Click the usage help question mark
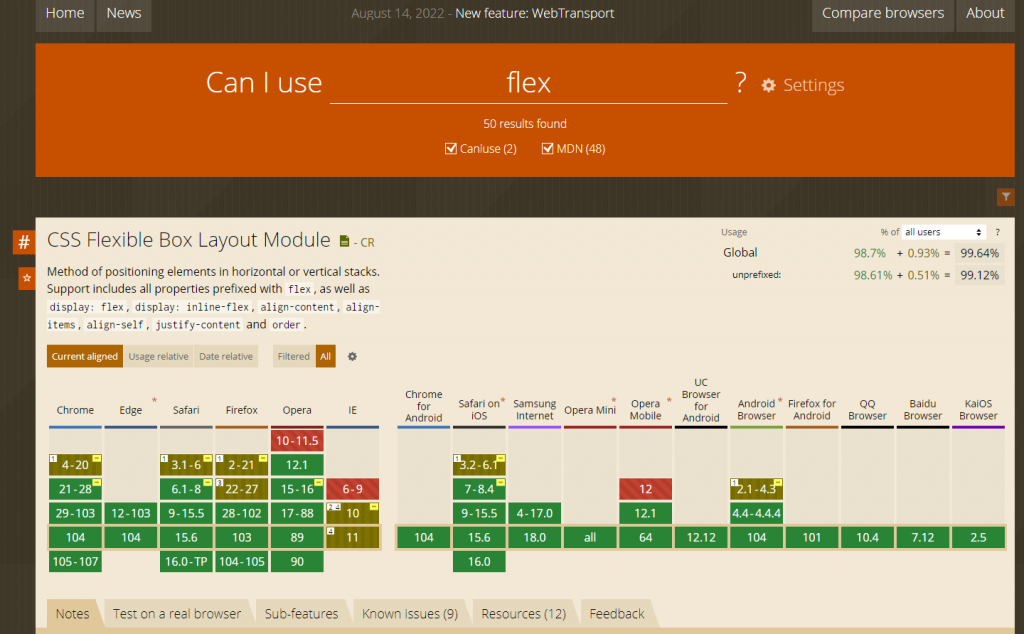 coord(997,232)
